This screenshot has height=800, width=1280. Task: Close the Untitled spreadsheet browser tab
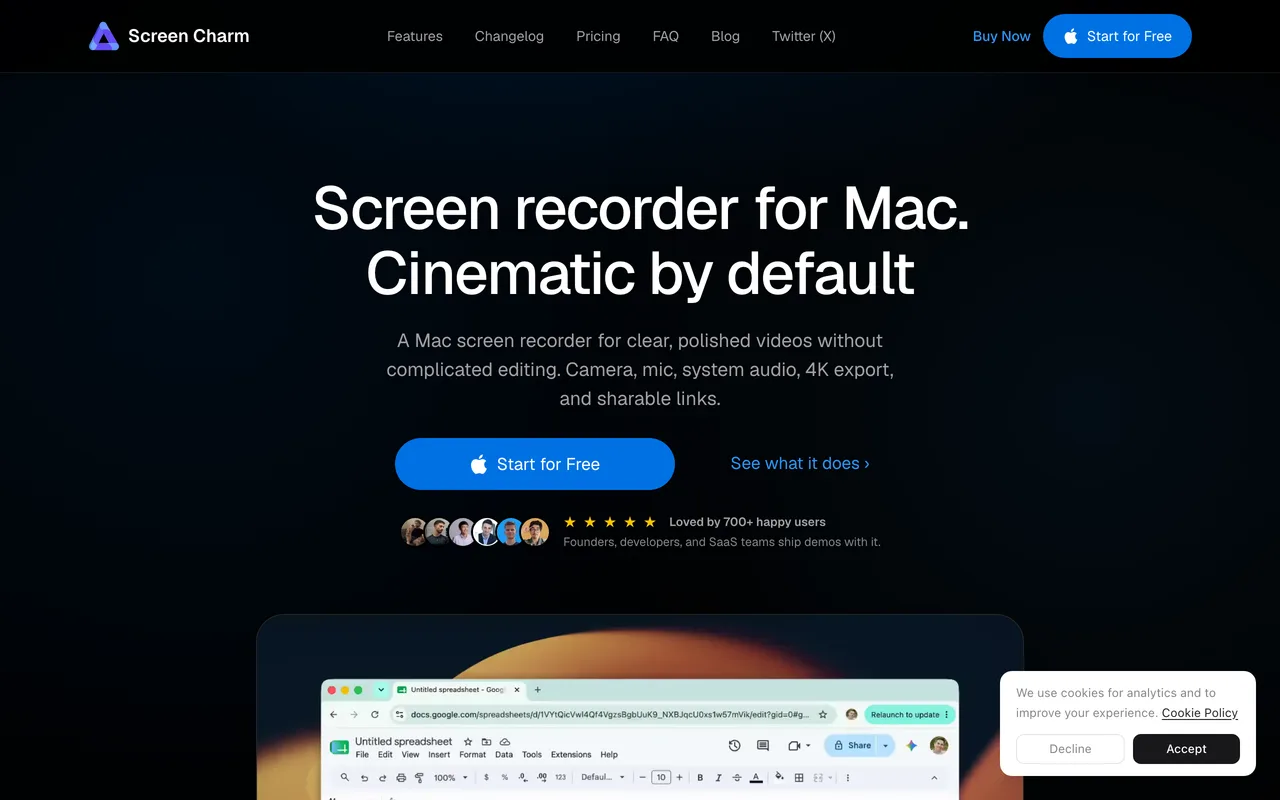pos(517,690)
